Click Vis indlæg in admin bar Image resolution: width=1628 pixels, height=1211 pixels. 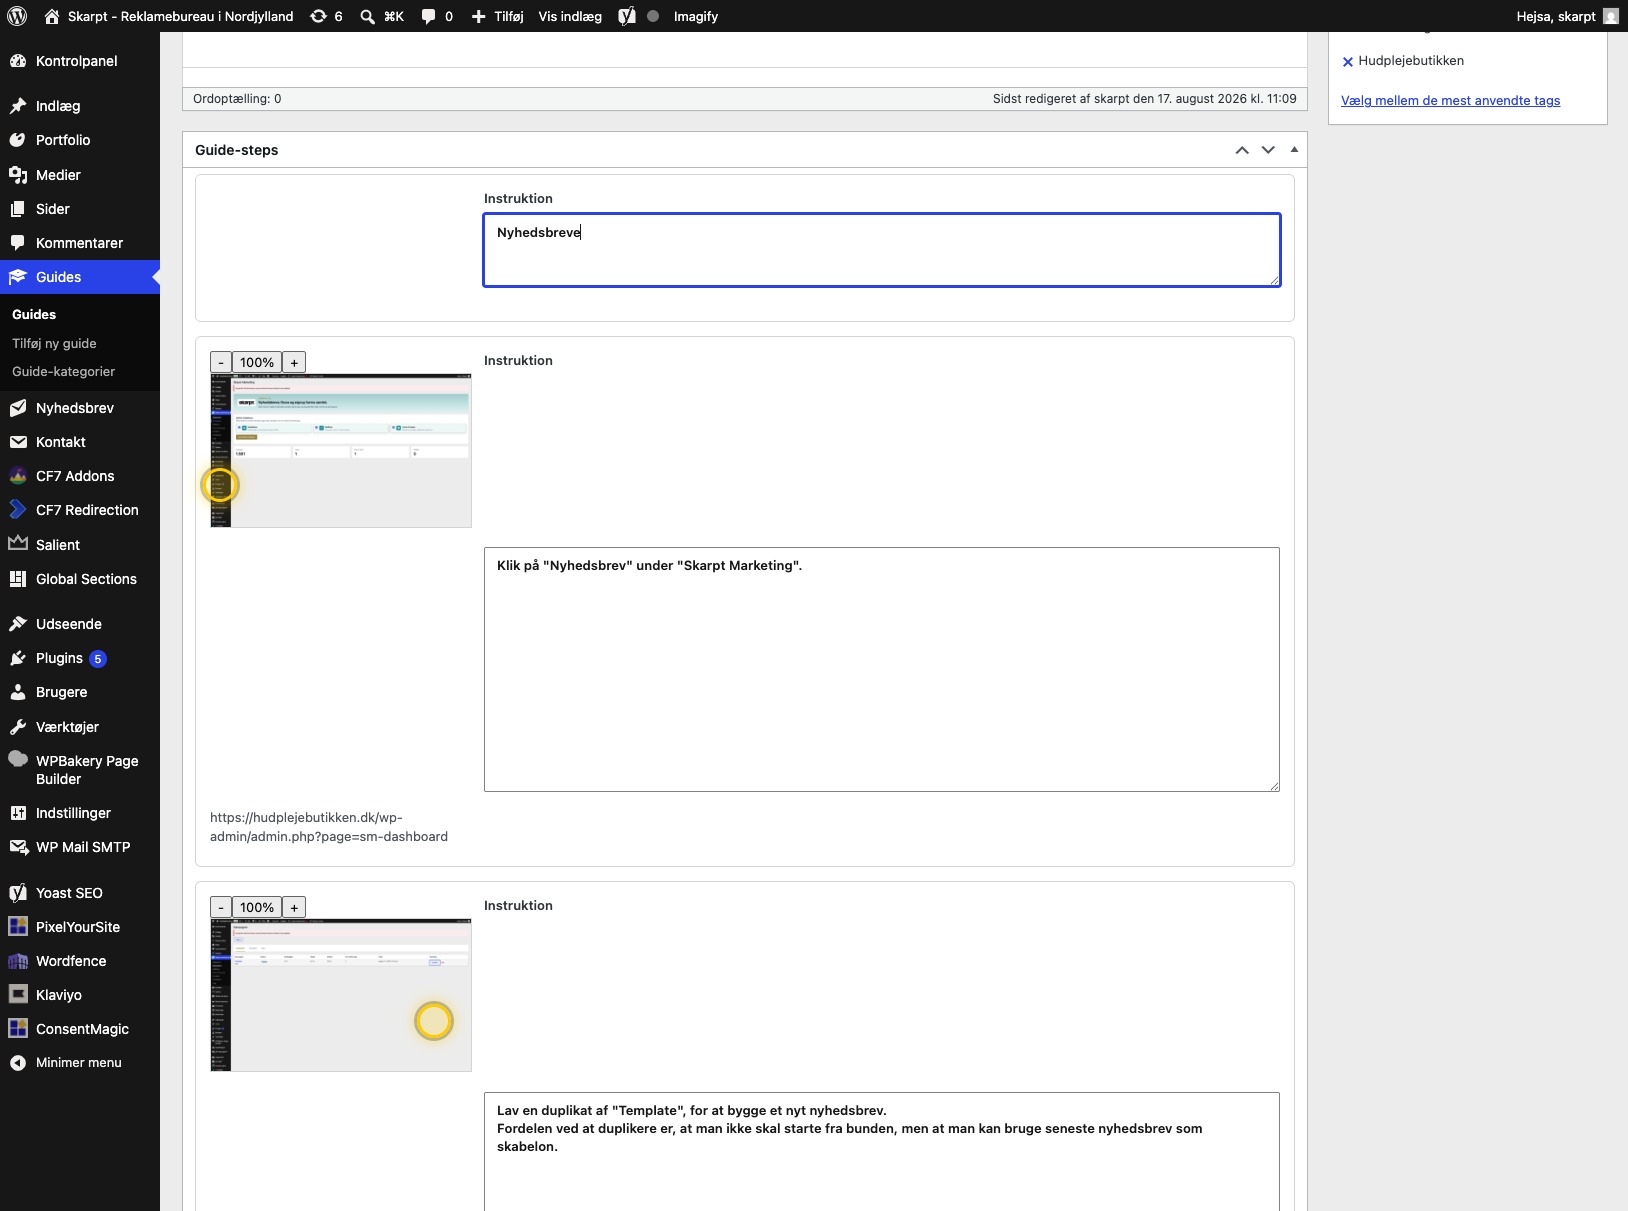click(x=570, y=16)
